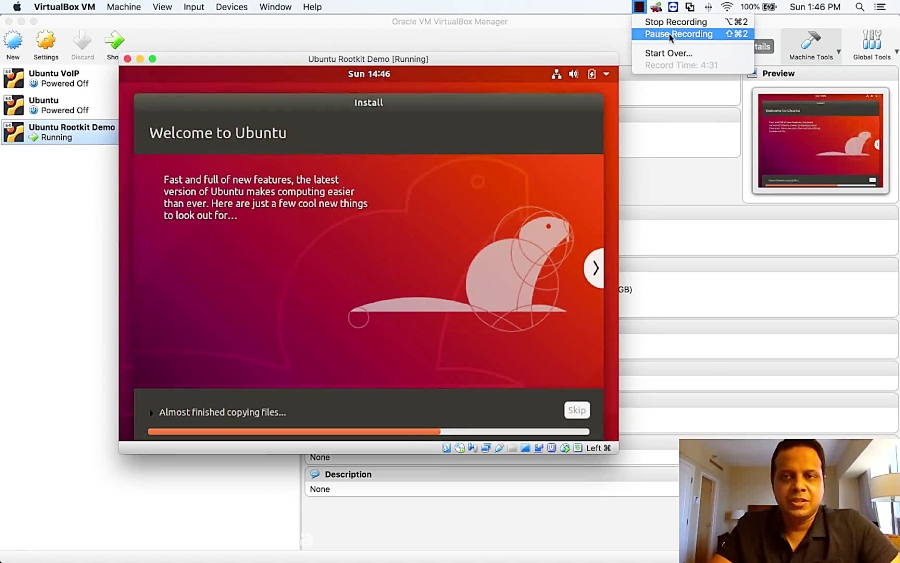Open VirtualBox Manager Settings gear icon
This screenshot has width=900, height=563.
pyautogui.click(x=45, y=40)
